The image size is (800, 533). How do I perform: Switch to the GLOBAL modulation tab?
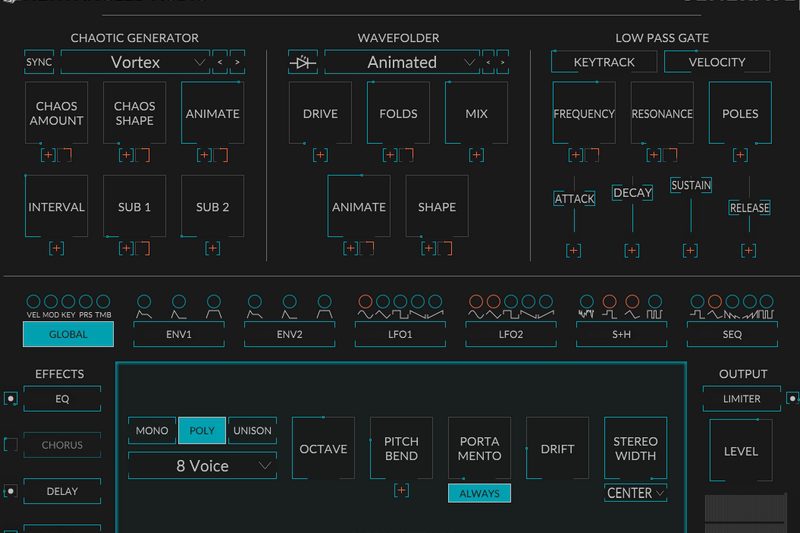(68, 335)
